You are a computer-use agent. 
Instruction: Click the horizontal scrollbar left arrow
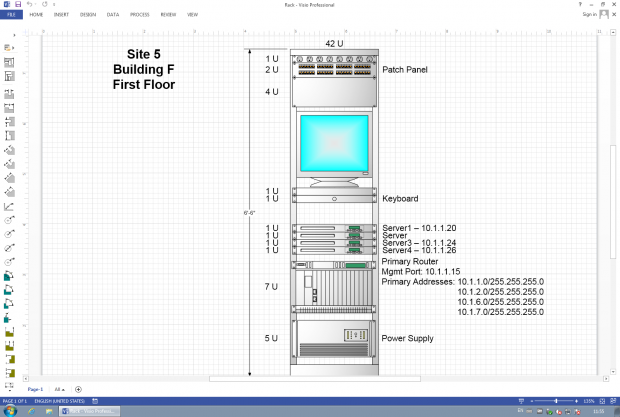pyautogui.click(x=26, y=379)
